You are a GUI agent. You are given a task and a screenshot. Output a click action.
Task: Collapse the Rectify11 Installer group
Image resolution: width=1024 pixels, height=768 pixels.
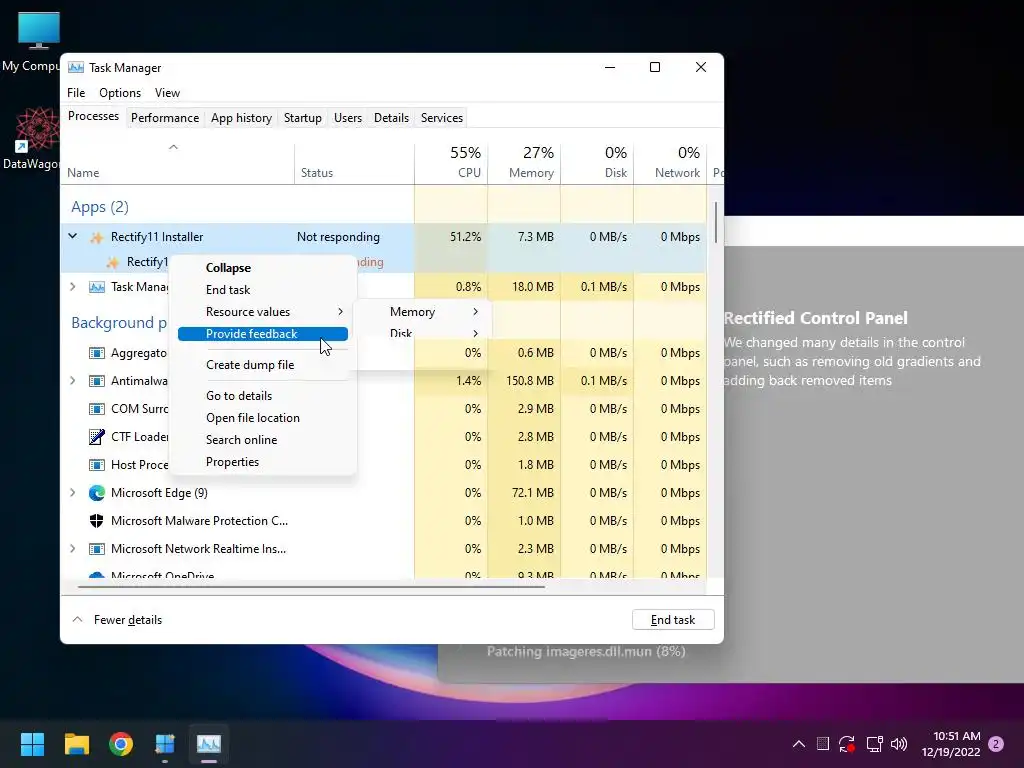(x=73, y=236)
